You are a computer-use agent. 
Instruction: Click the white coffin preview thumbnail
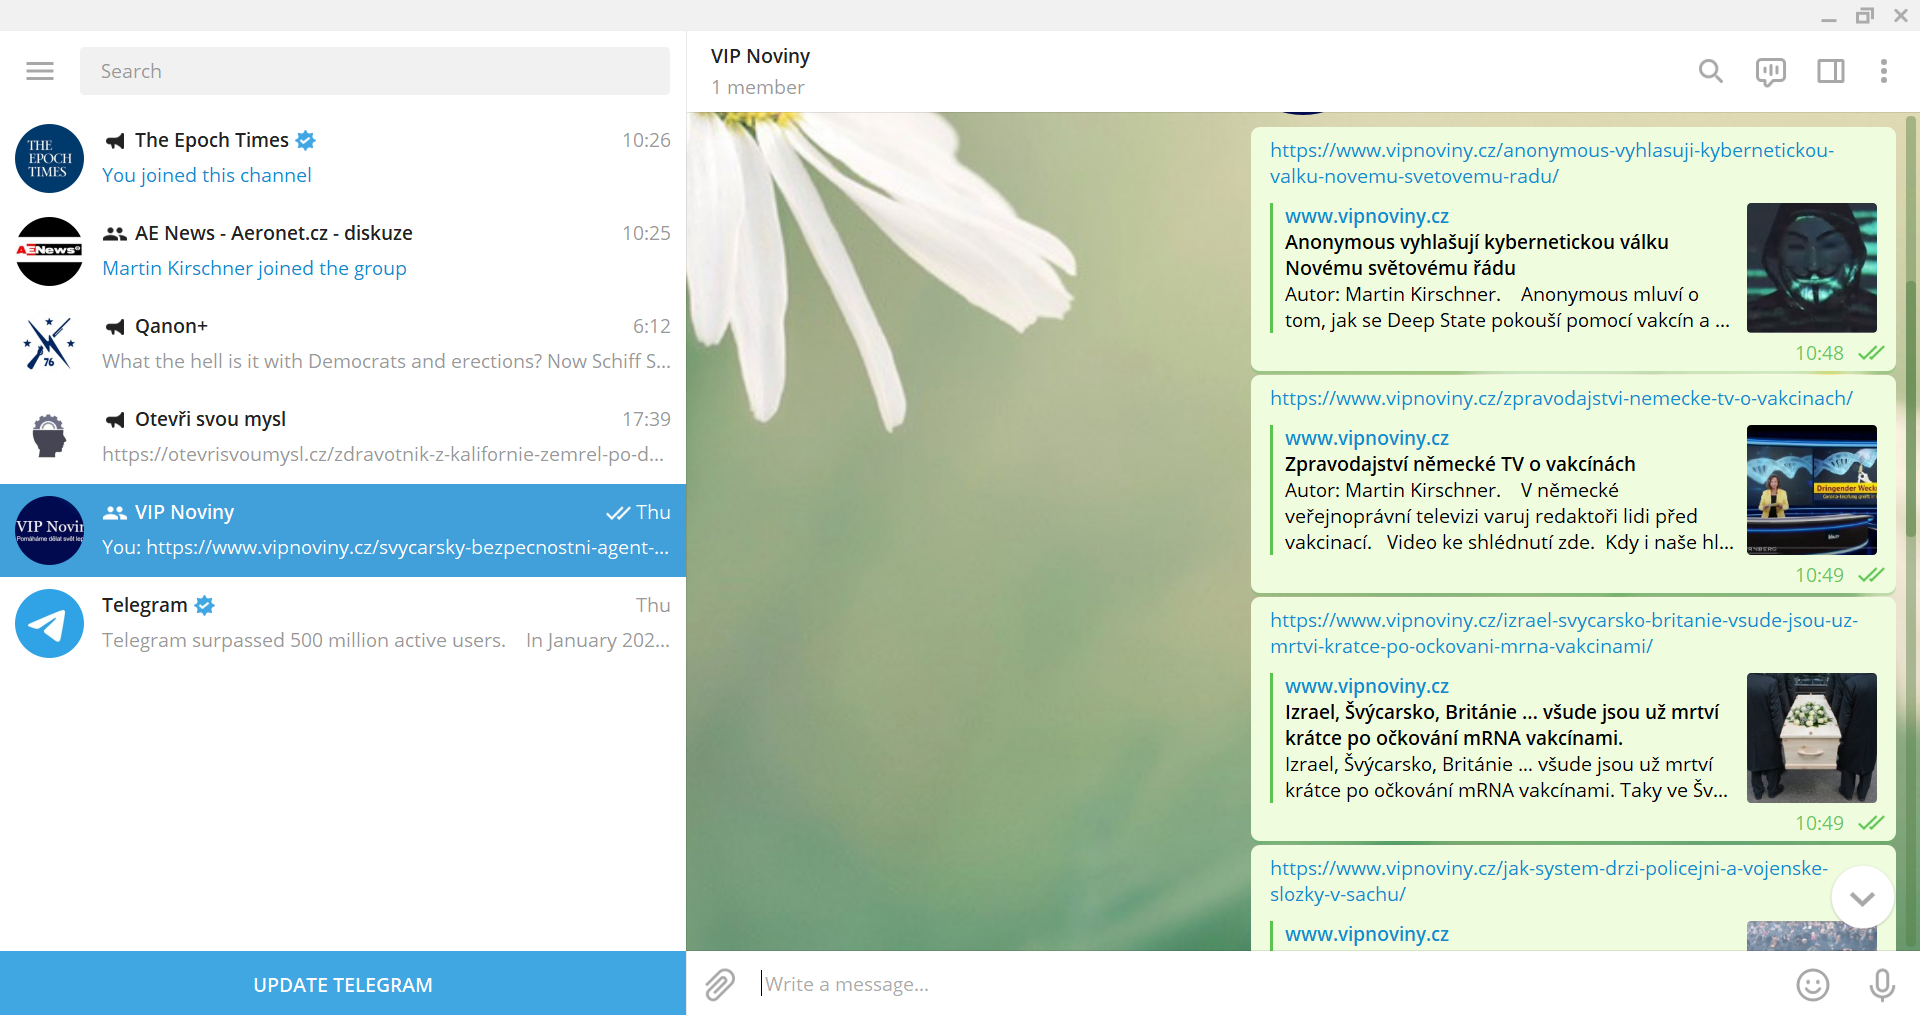click(1811, 738)
